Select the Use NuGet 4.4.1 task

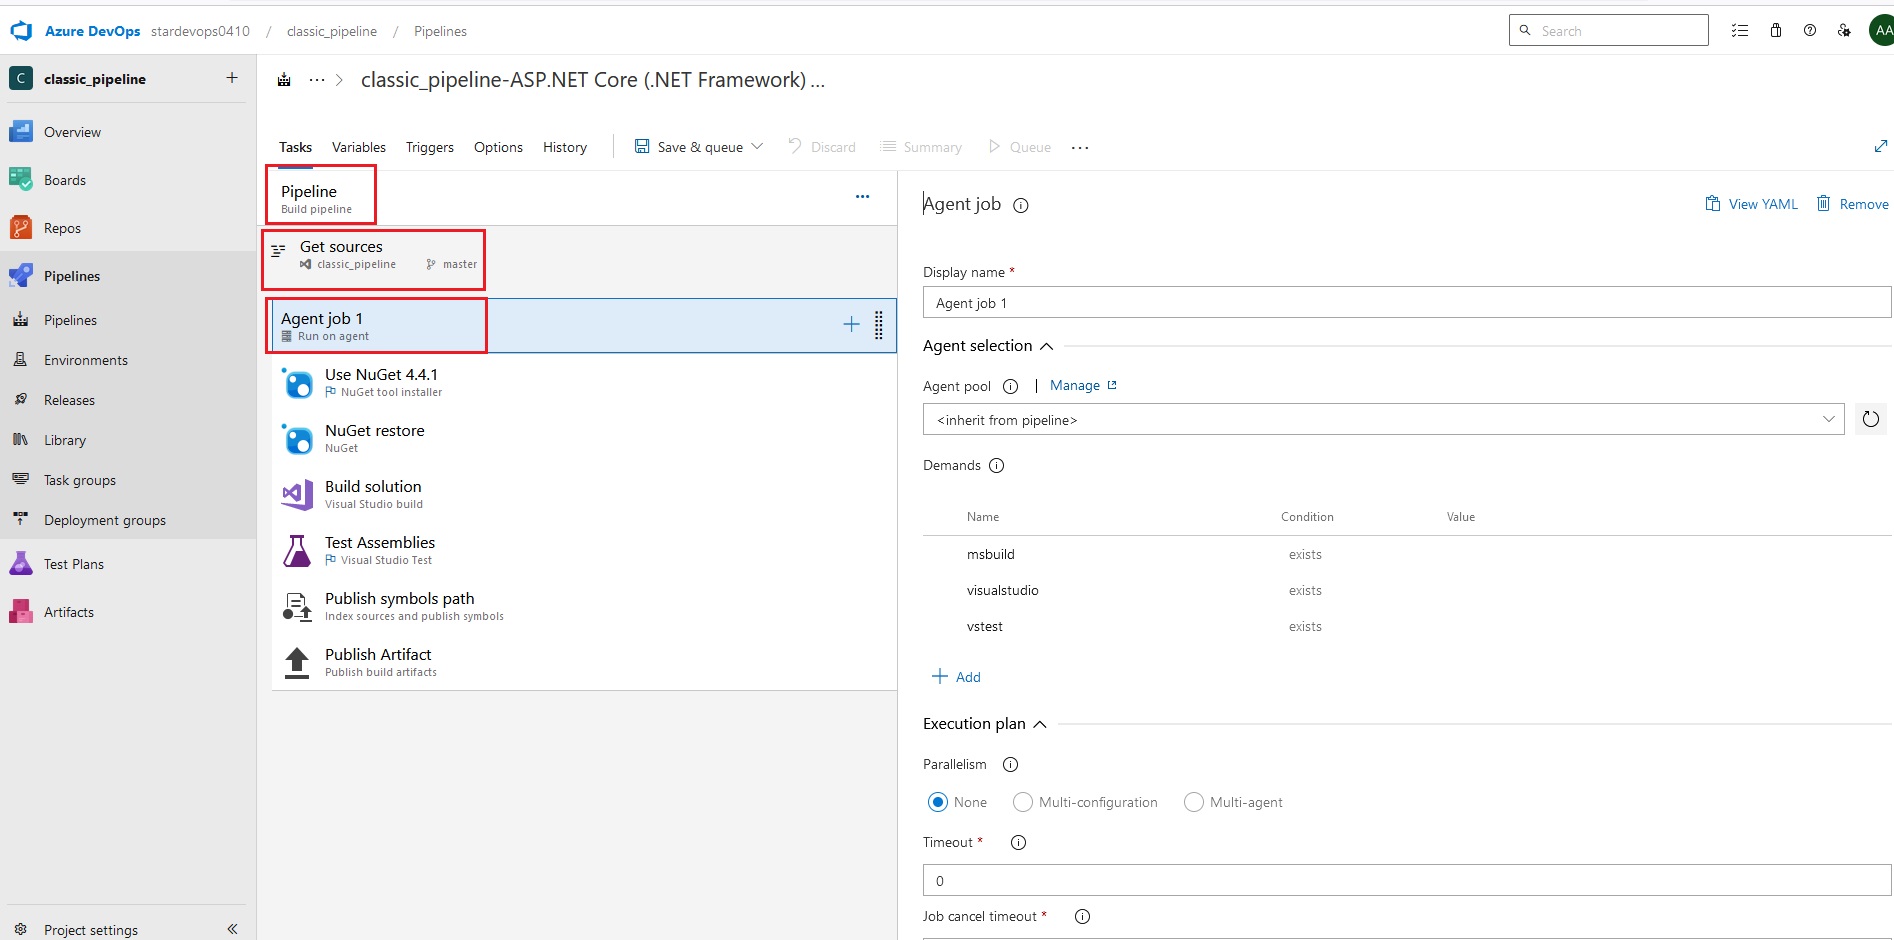584,382
